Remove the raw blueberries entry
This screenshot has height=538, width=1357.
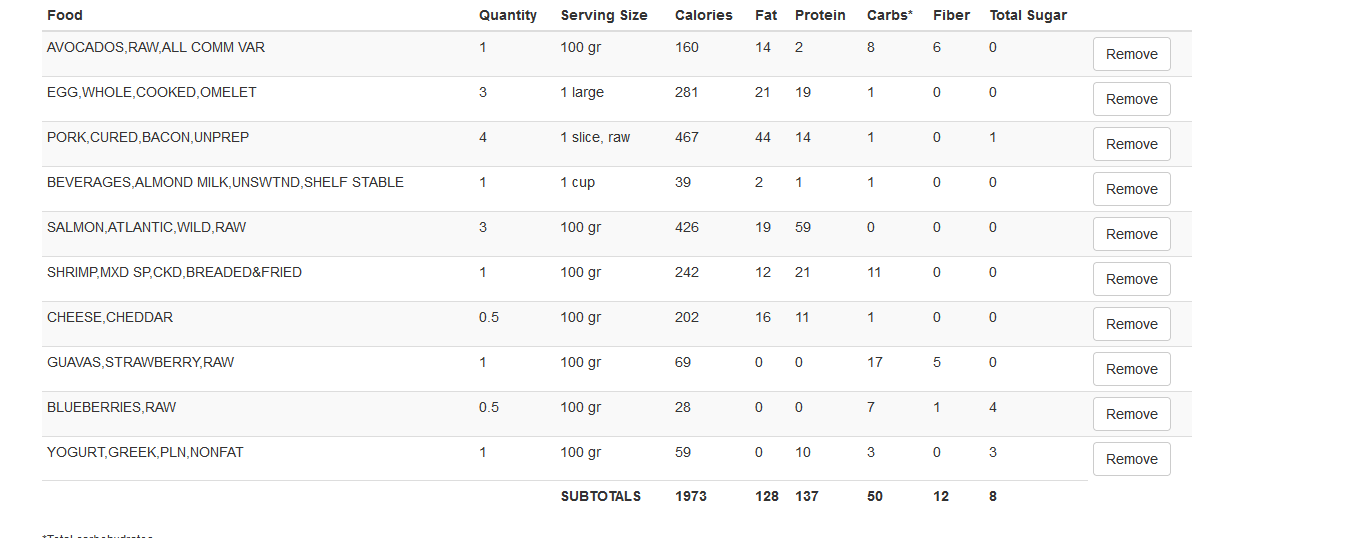pyautogui.click(x=1131, y=414)
